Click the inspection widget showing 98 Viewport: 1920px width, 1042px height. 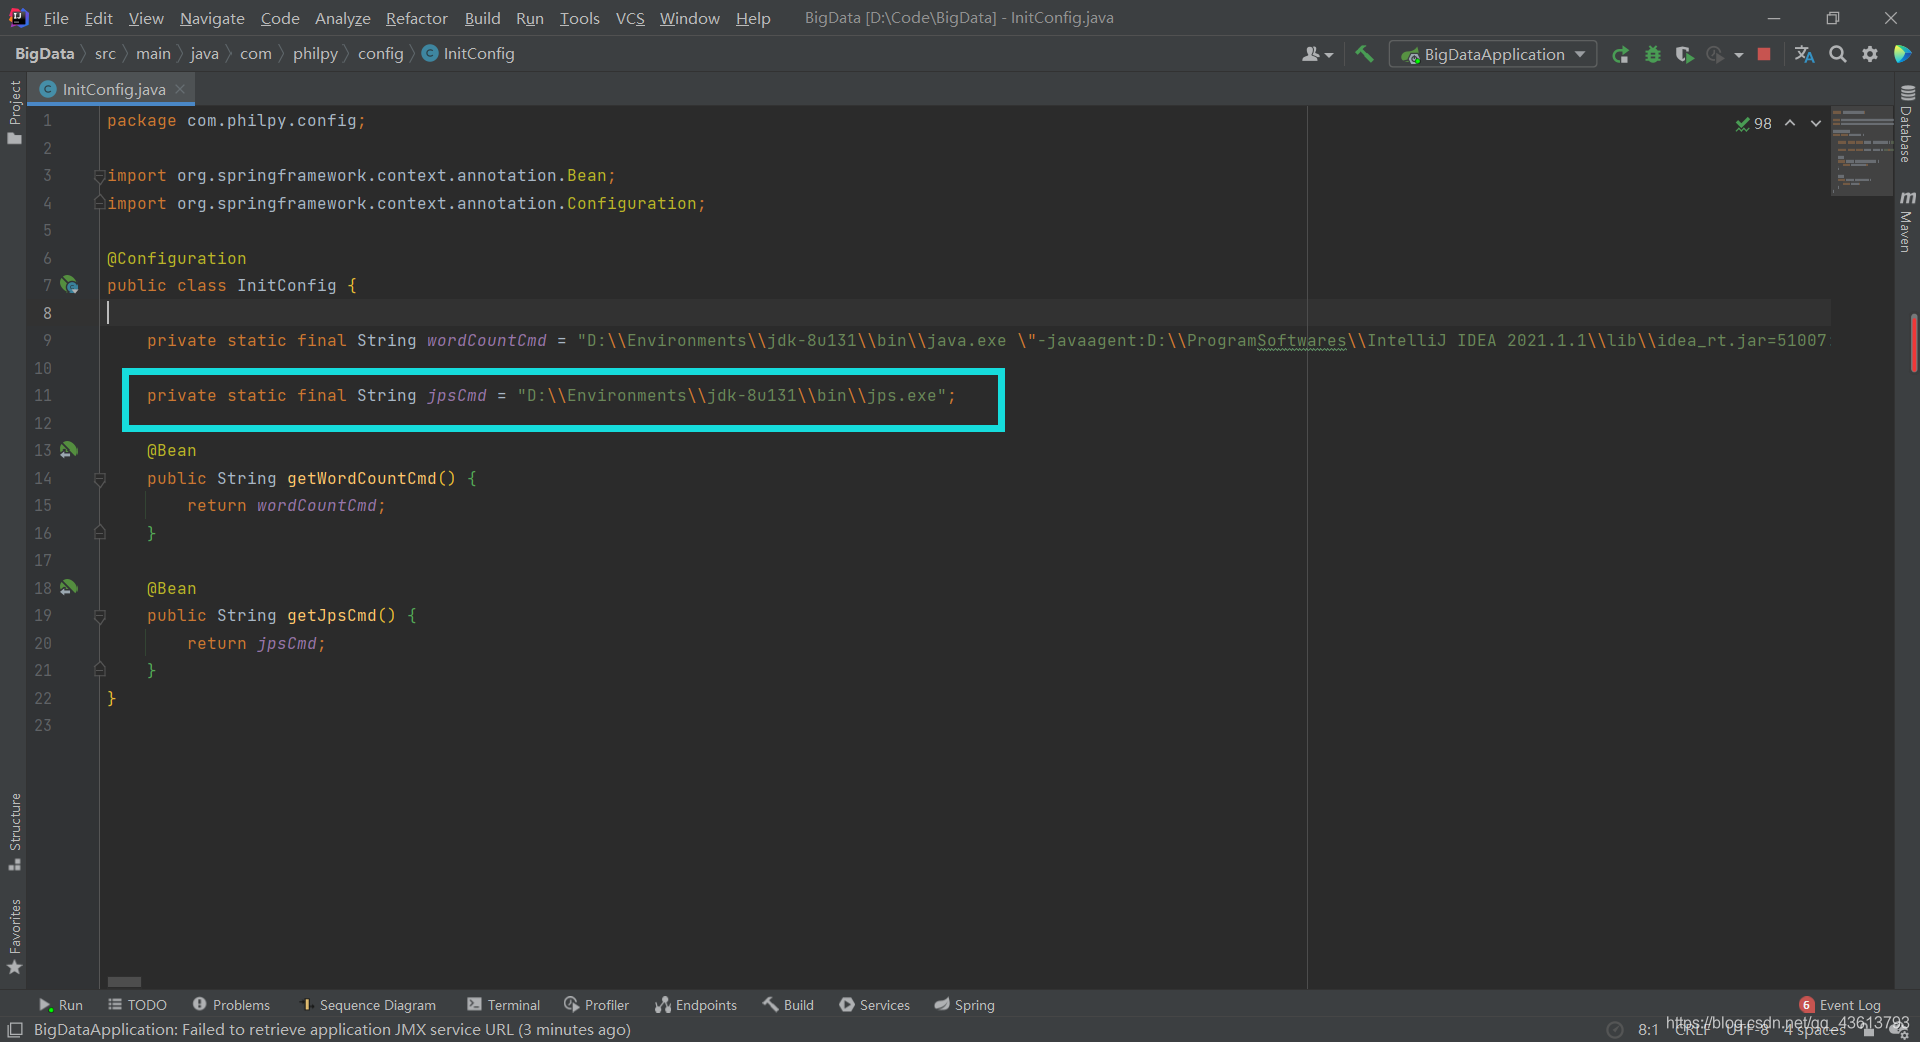[x=1754, y=123]
